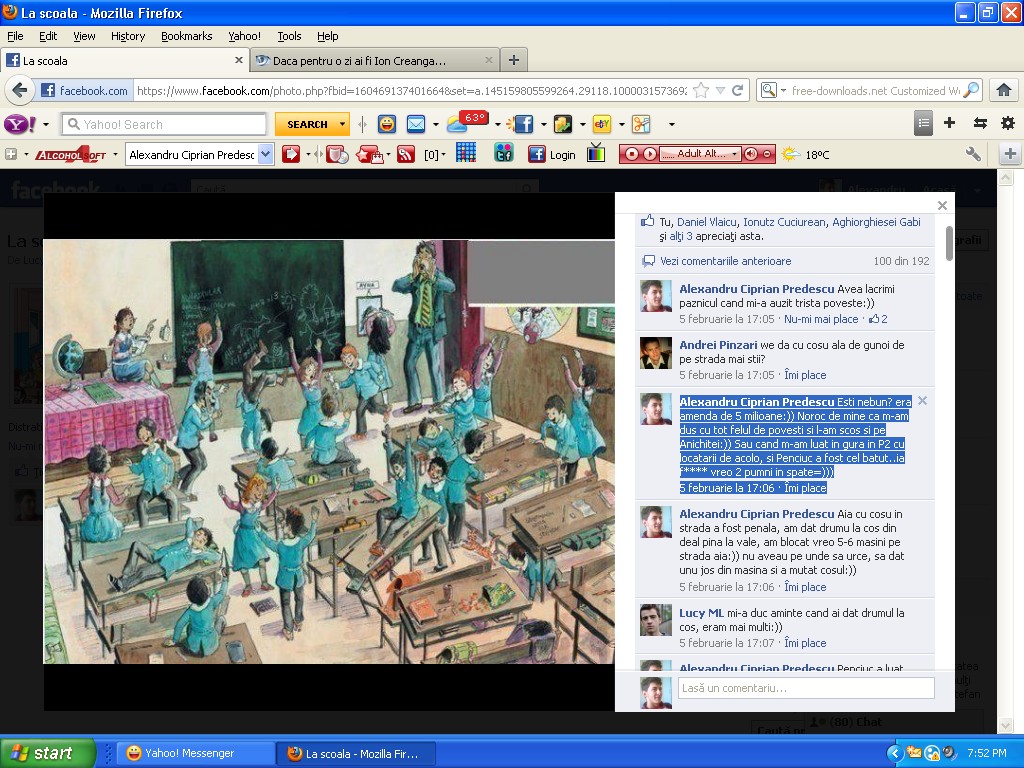This screenshot has width=1024, height=768.
Task: Close the photo viewer overlay
Action: 942,205
